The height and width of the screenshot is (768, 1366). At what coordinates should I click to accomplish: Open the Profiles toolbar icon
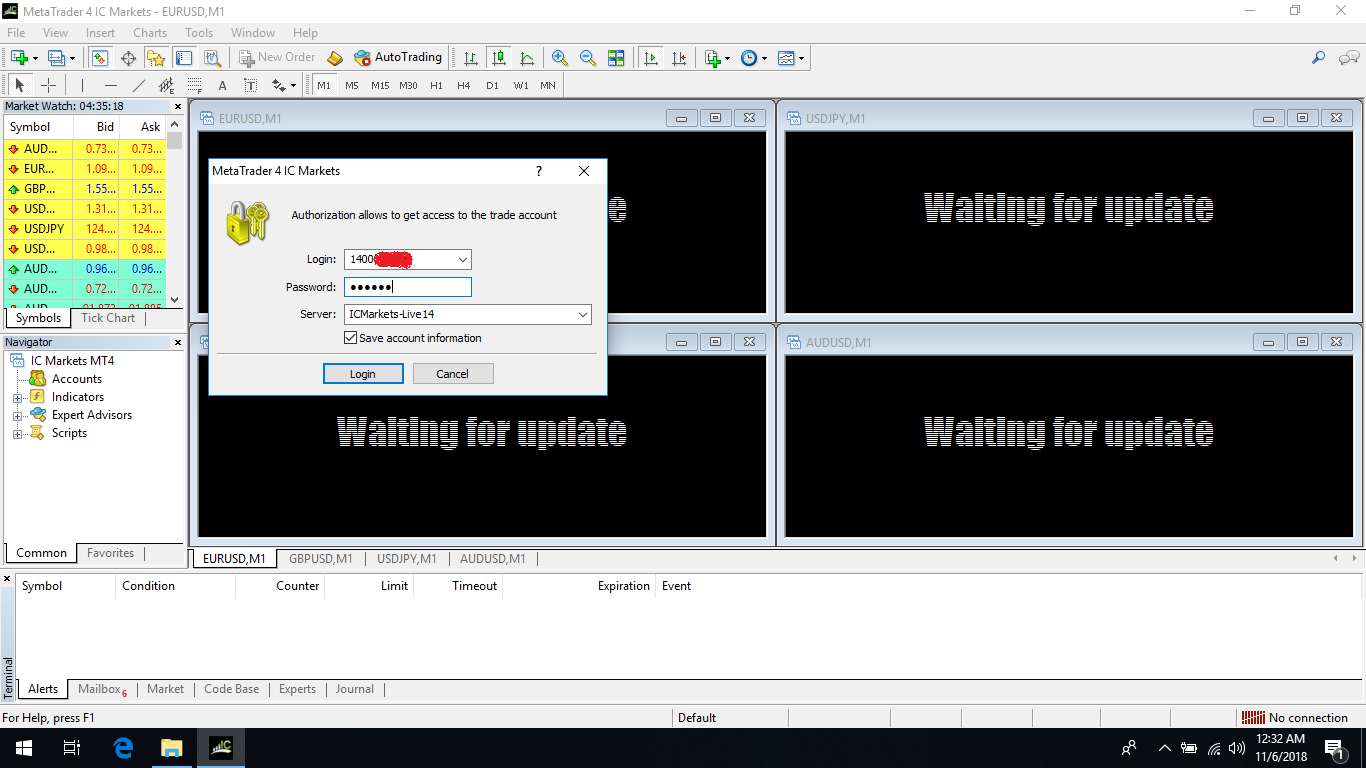coord(56,58)
